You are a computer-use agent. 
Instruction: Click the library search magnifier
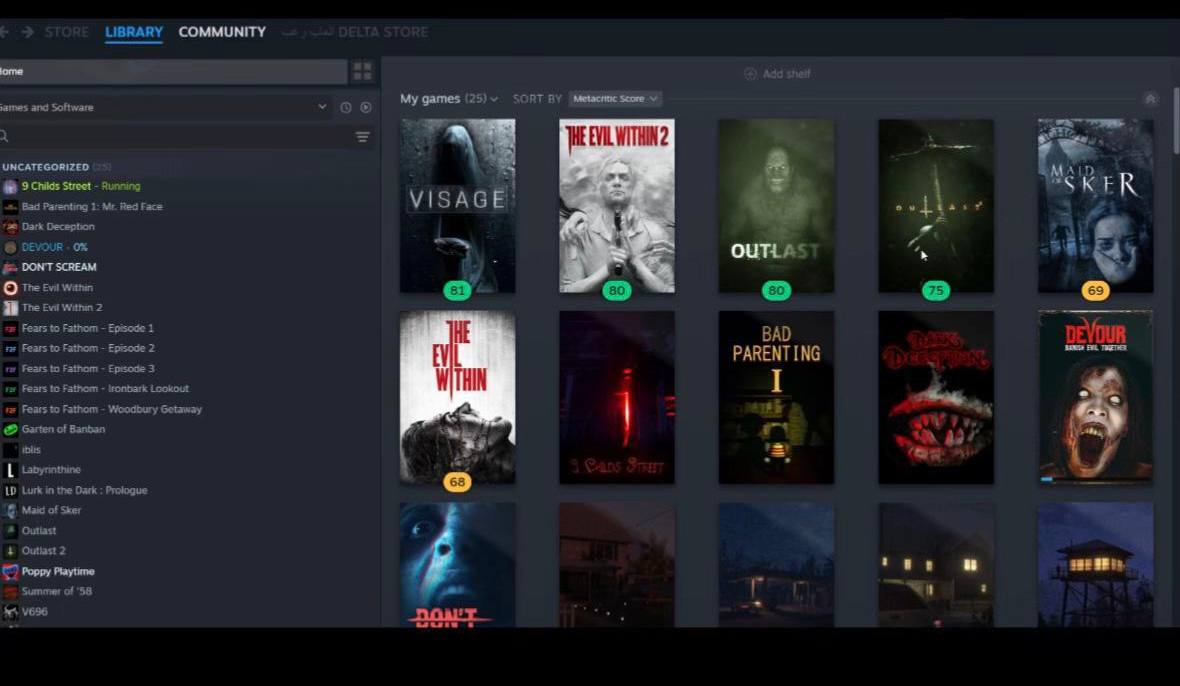4,136
